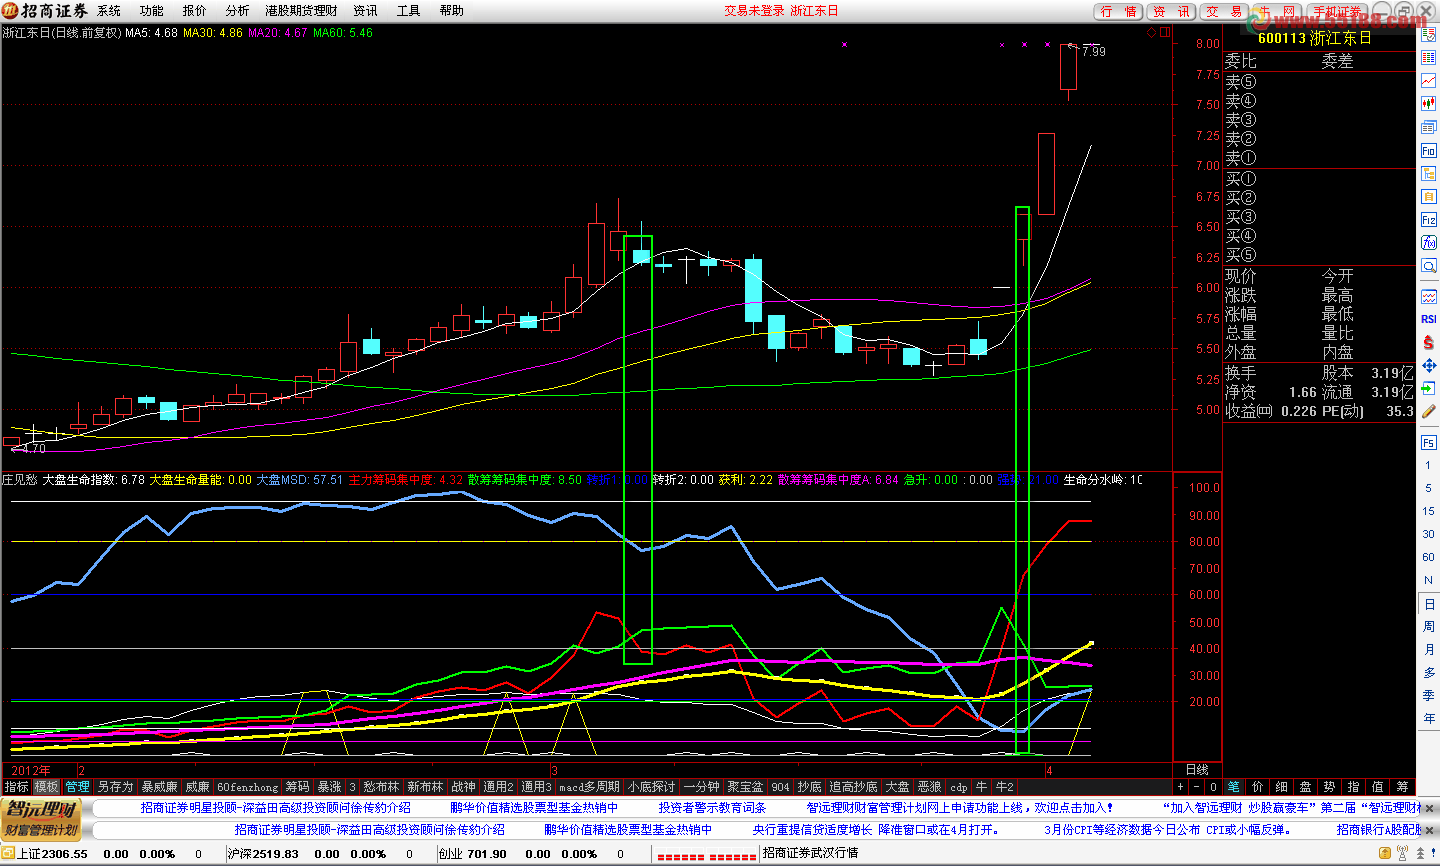Switch to the 模板 tab

(x=46, y=787)
